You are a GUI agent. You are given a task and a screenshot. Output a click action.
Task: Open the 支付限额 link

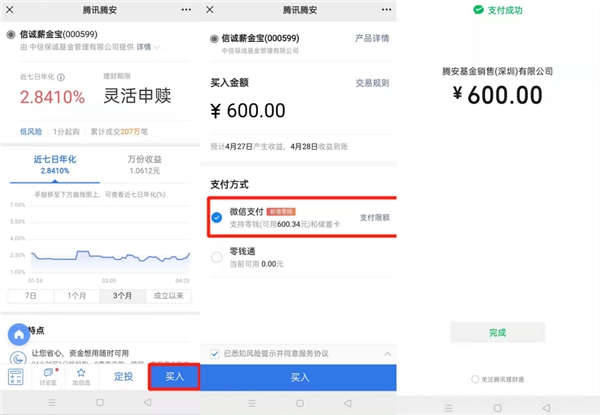pos(375,218)
